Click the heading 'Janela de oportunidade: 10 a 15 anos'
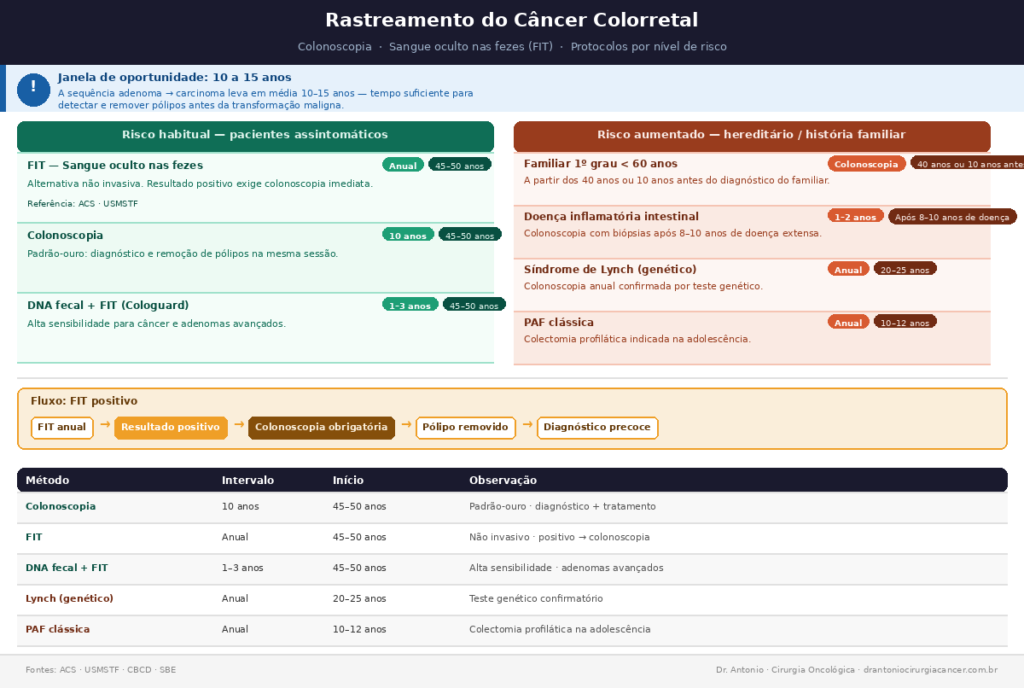 (174, 77)
